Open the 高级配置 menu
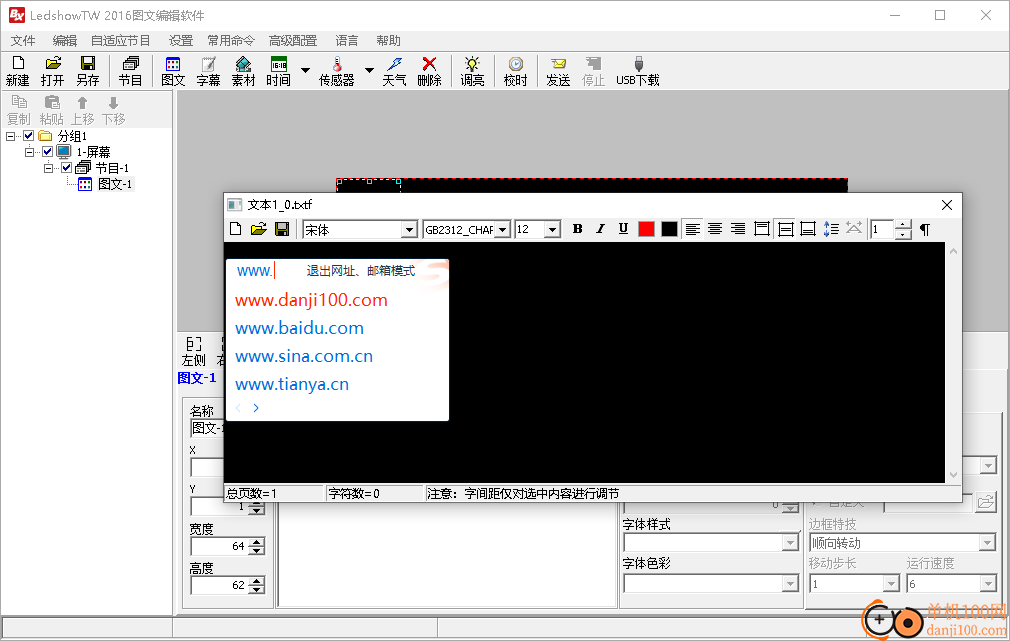The height and width of the screenshot is (641, 1010). pyautogui.click(x=292, y=41)
